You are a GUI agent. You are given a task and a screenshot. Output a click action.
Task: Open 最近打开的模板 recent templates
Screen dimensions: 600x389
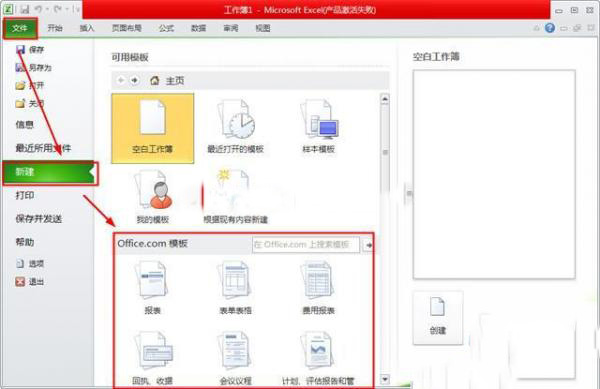(236, 127)
